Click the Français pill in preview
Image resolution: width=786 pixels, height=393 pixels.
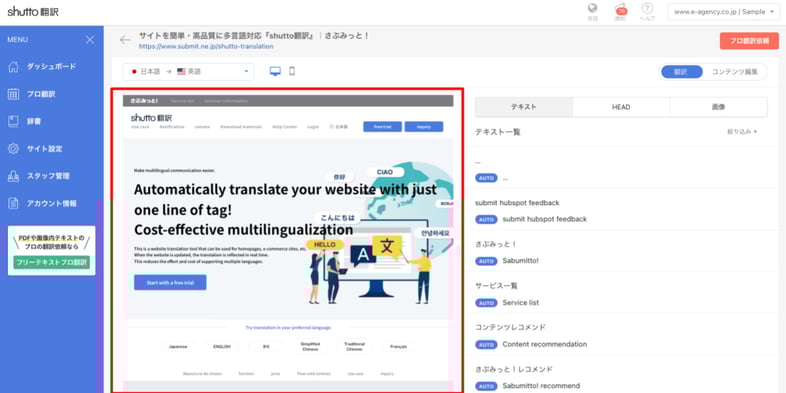(x=399, y=346)
